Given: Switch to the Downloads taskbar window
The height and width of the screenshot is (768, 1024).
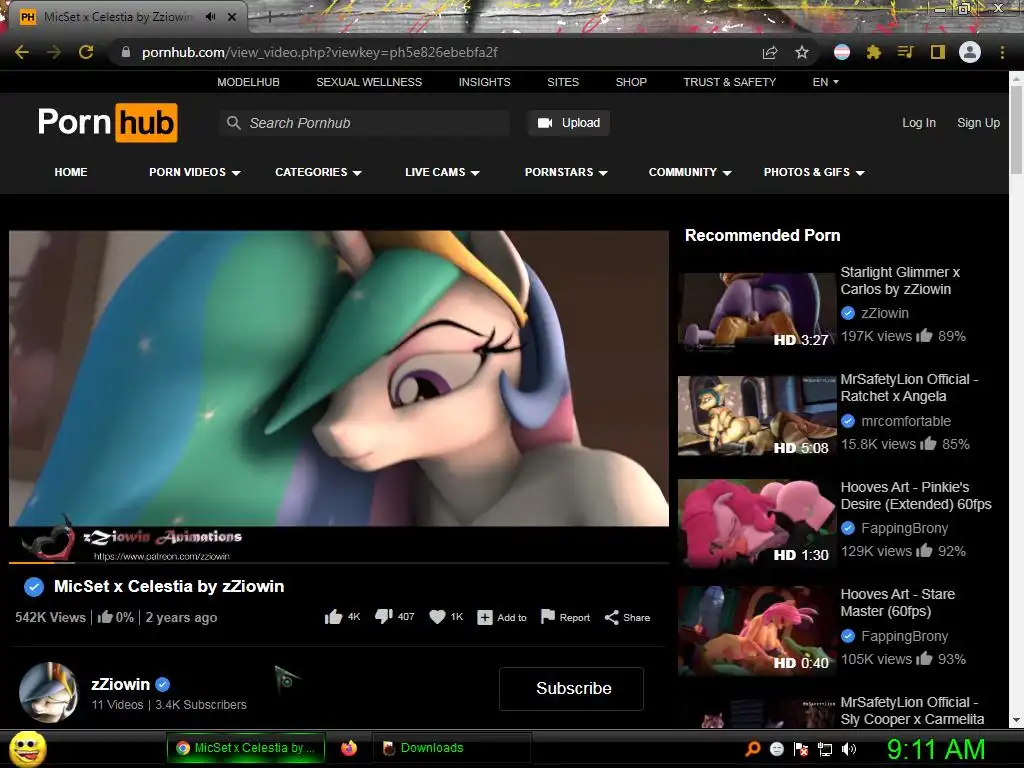Looking at the screenshot, I should [x=451, y=748].
